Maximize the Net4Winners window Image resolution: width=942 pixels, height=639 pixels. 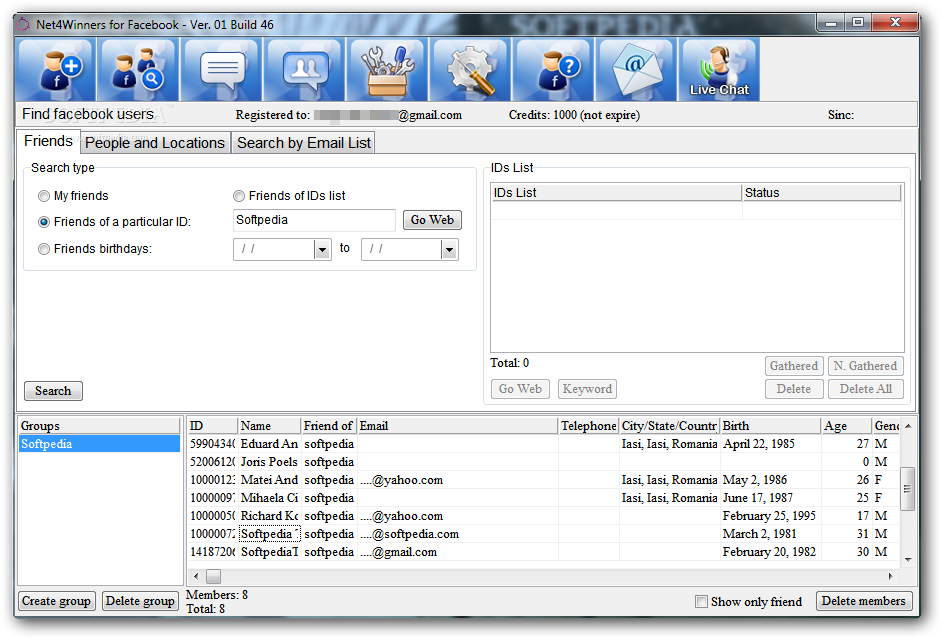tap(858, 23)
